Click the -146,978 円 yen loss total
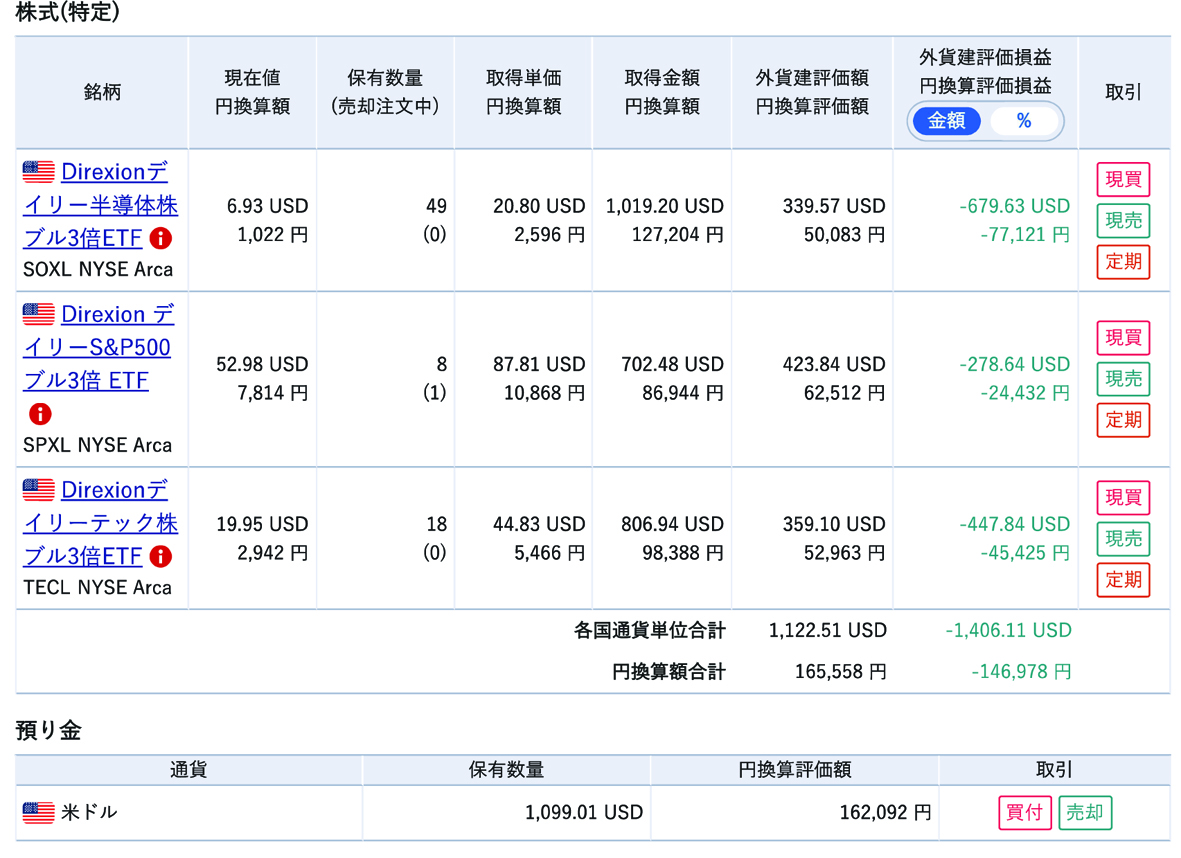The height and width of the screenshot is (858, 1181). (1021, 671)
